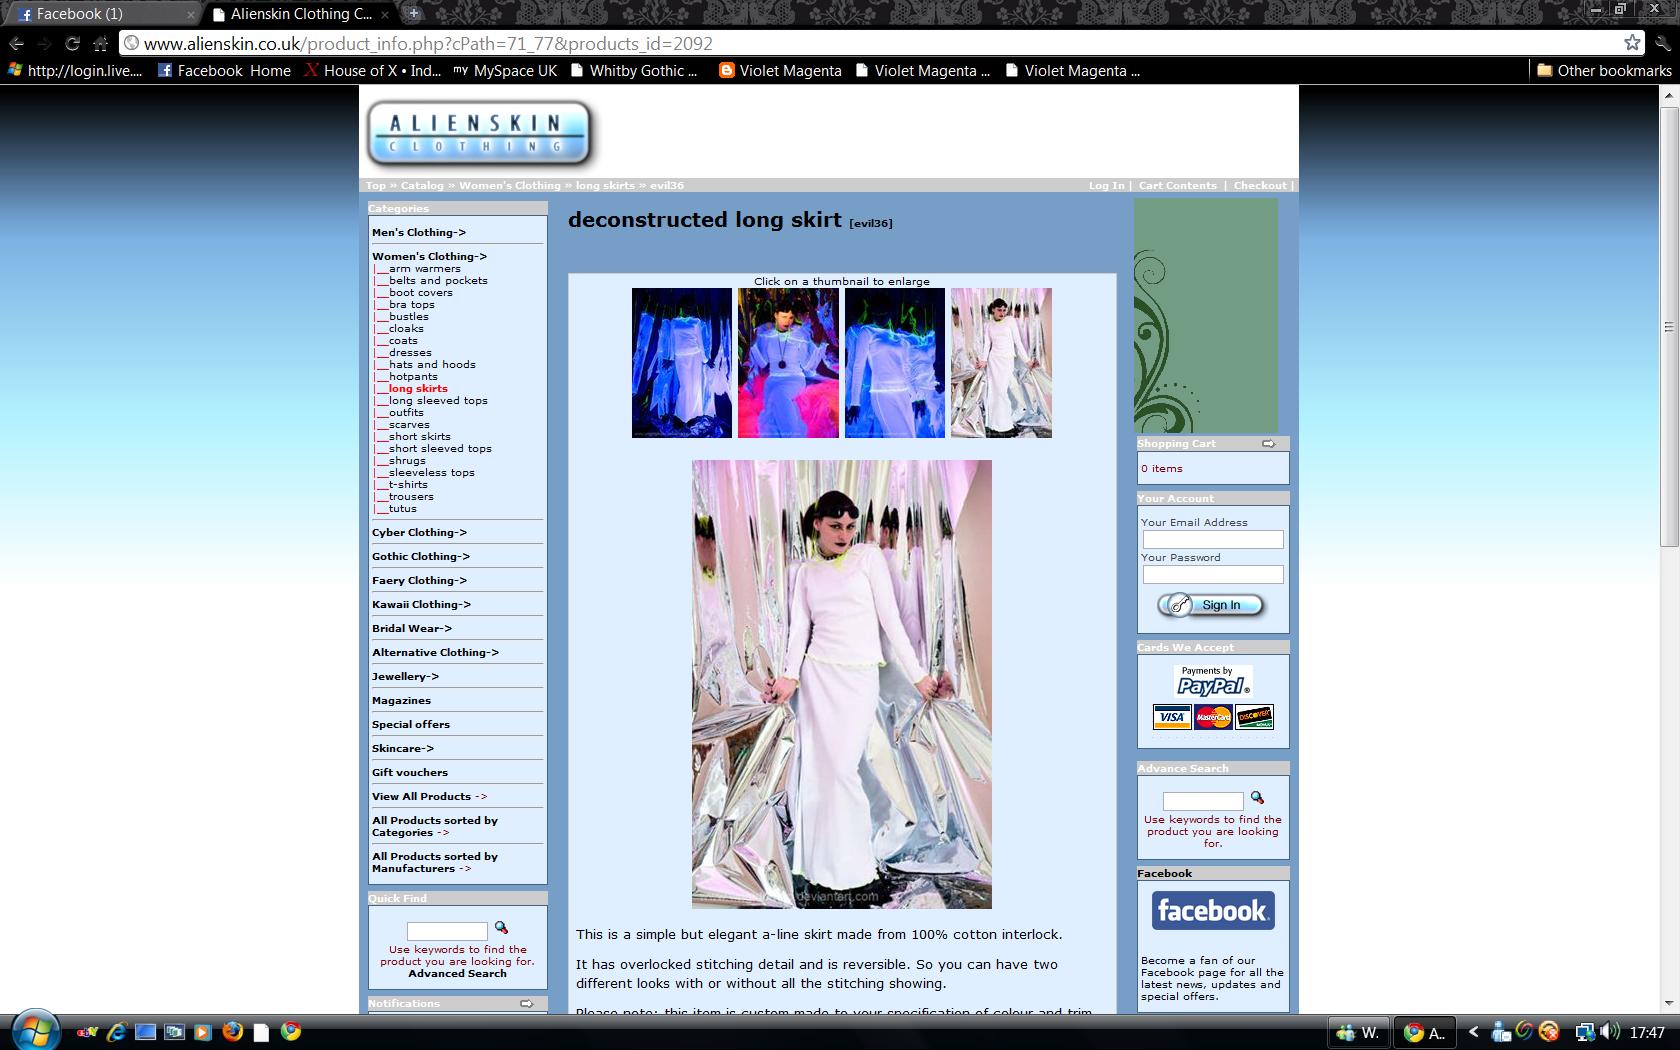
Task: Click the PayPal payments logo
Action: (x=1212, y=681)
